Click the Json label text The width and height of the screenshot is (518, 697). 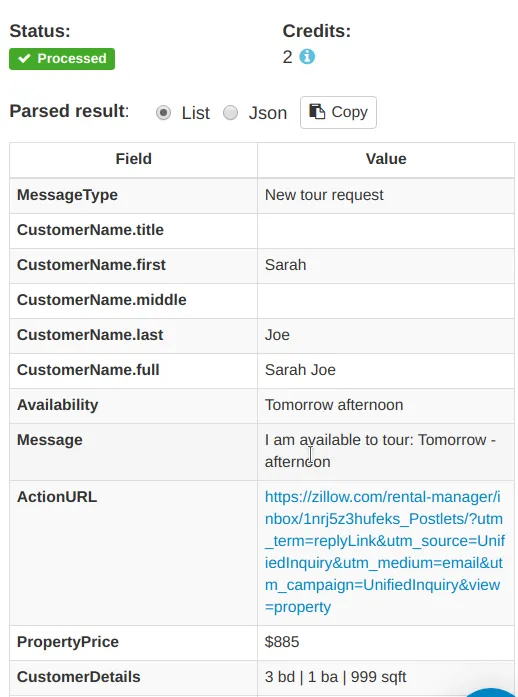pyautogui.click(x=268, y=113)
